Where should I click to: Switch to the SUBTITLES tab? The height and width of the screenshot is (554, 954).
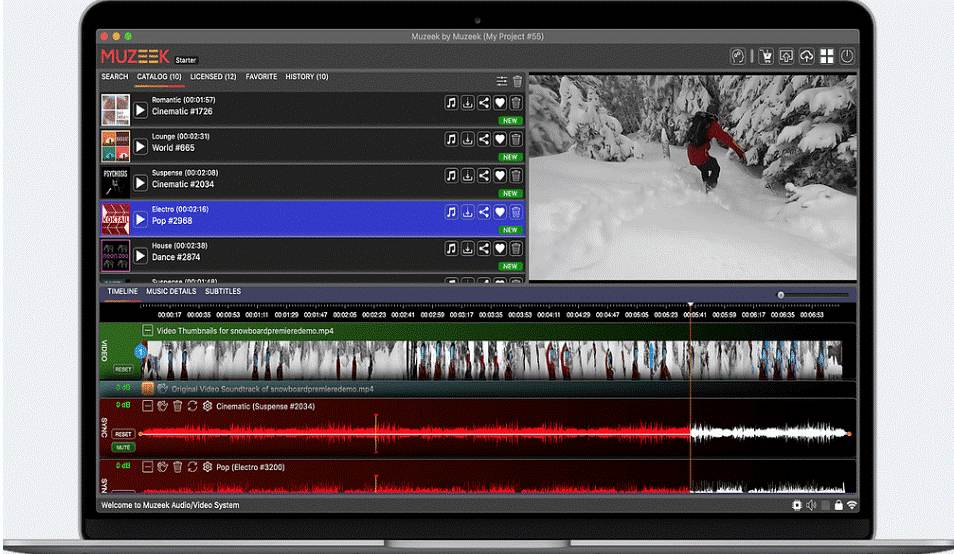coord(223,291)
